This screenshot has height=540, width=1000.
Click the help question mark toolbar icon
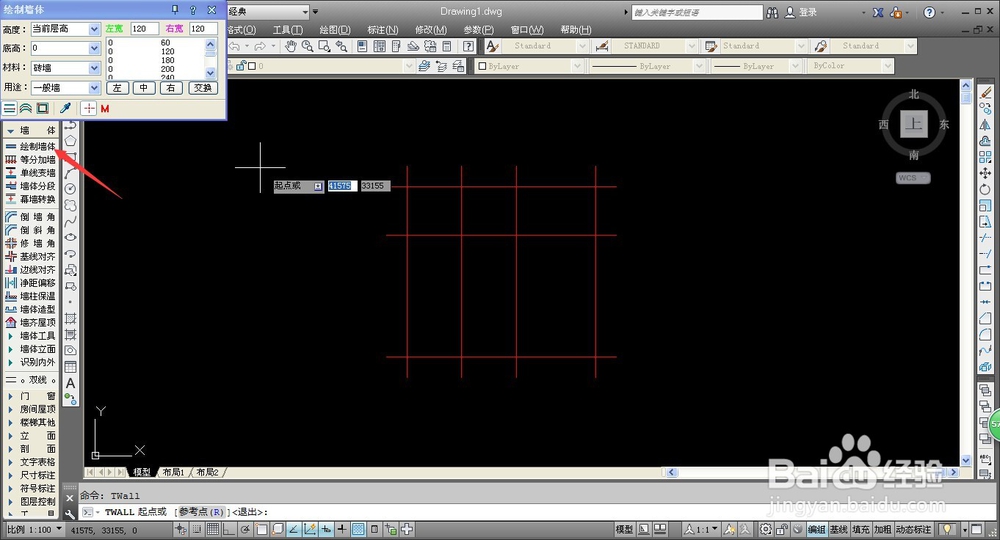tap(469, 46)
